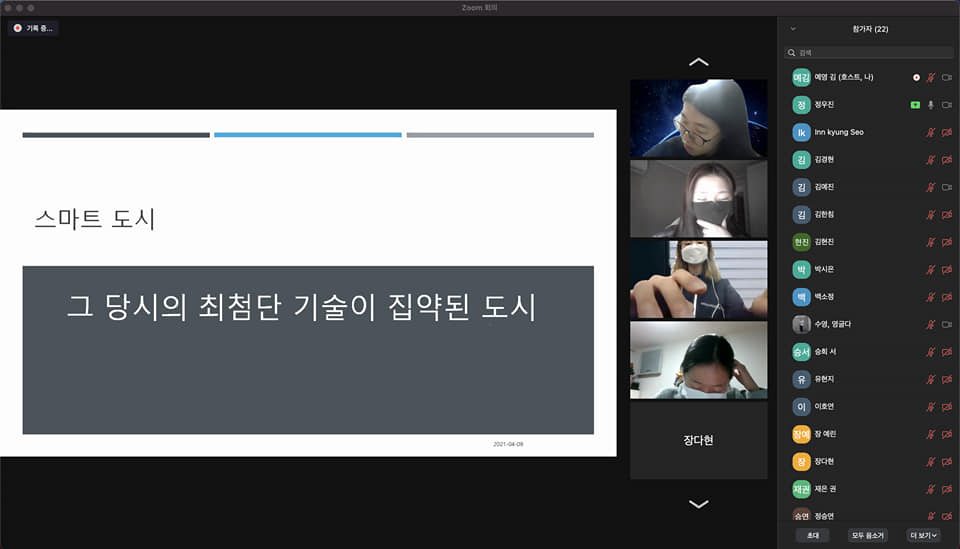Select the 유현지 participant name

pos(824,379)
